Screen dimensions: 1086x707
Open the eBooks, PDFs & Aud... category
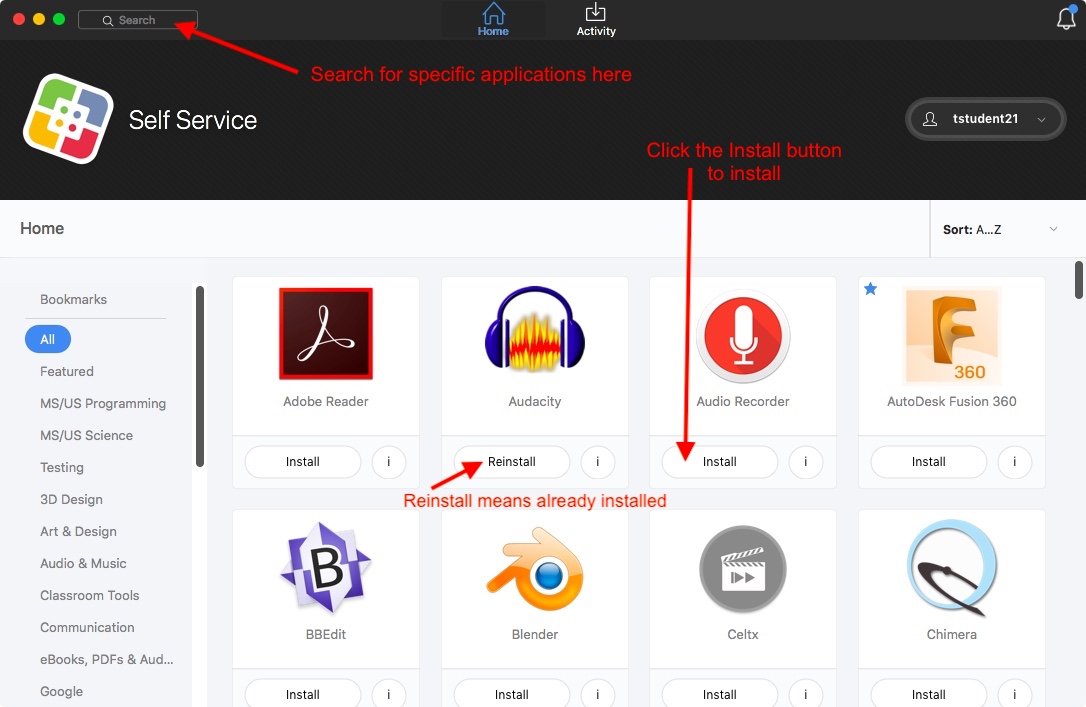click(107, 659)
